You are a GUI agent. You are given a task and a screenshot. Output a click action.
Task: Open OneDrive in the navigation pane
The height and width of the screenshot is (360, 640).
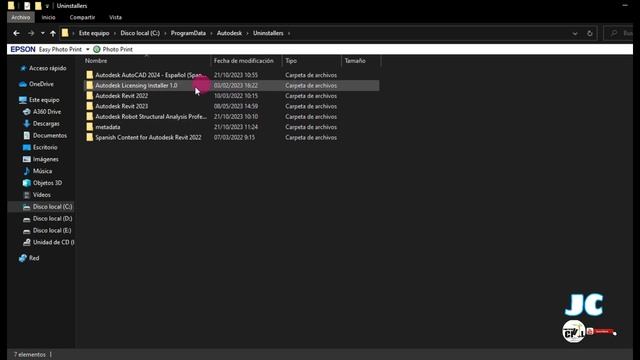[x=41, y=84]
